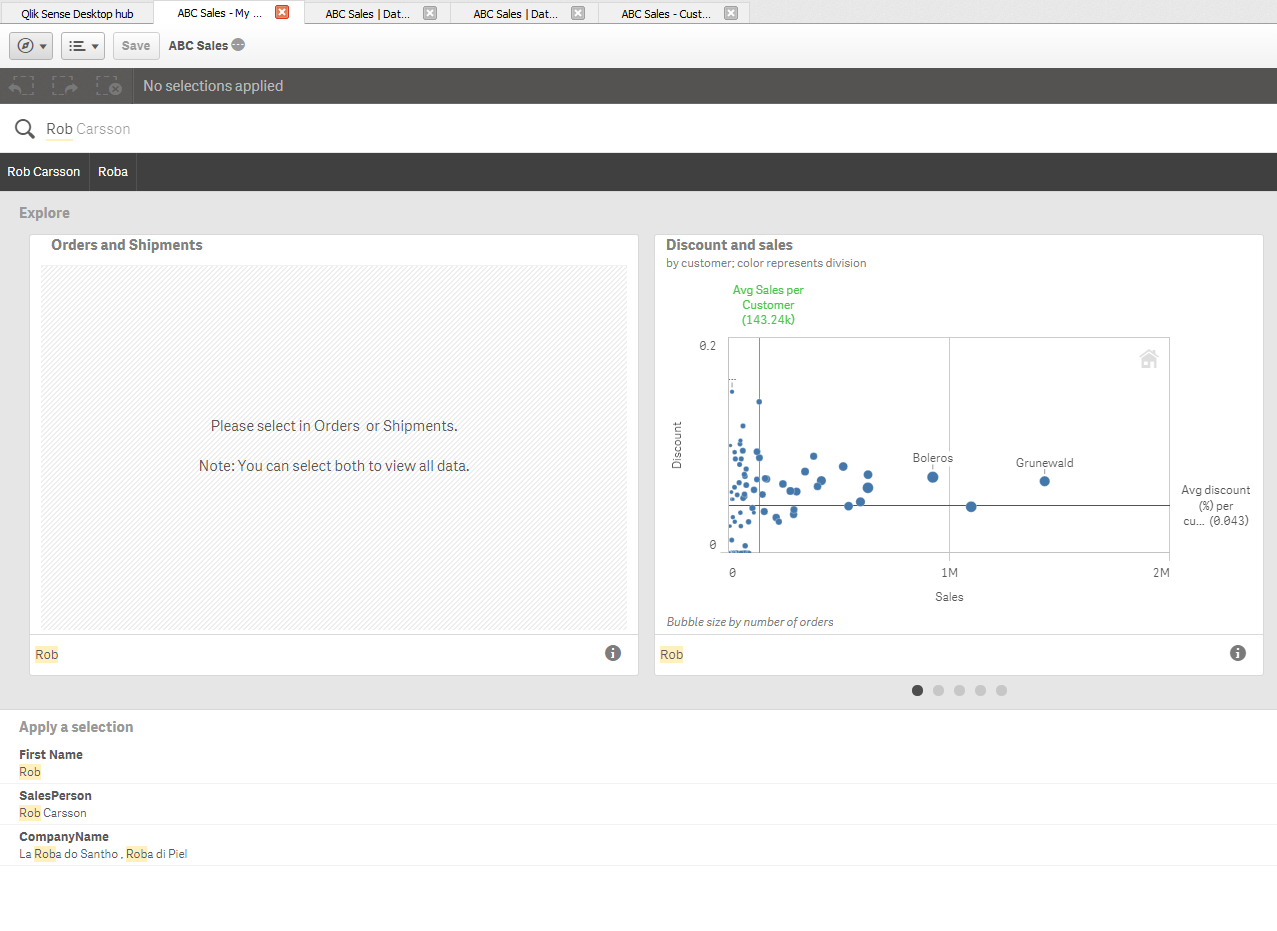The width and height of the screenshot is (1277, 931).
Task: Select the Grunewald bubble in scatter plot
Action: pyautogui.click(x=1044, y=481)
